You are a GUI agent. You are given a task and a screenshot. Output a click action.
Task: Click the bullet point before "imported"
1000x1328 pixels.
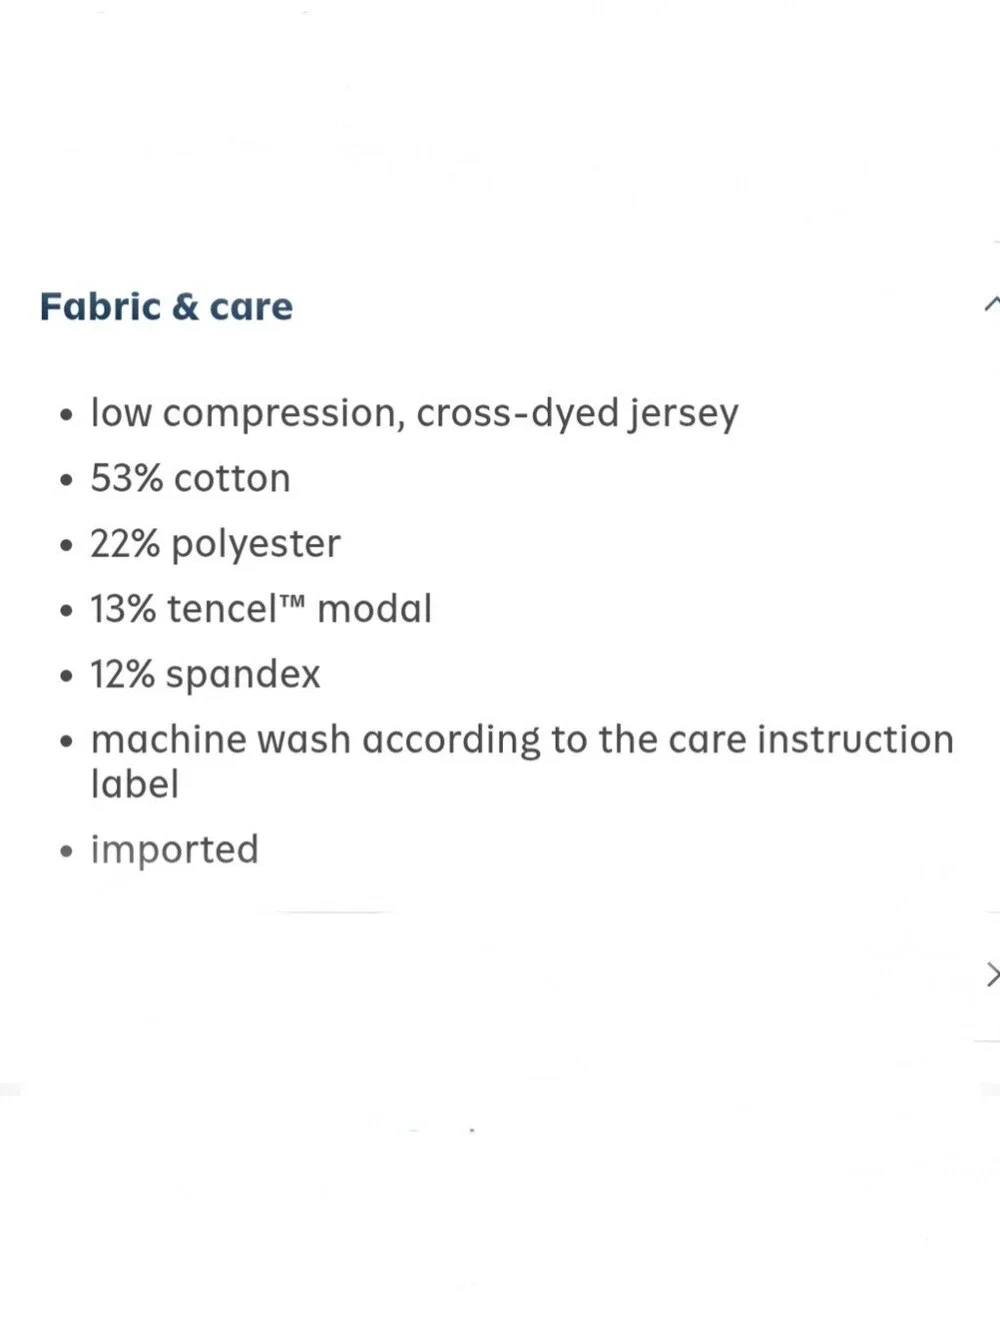(66, 852)
